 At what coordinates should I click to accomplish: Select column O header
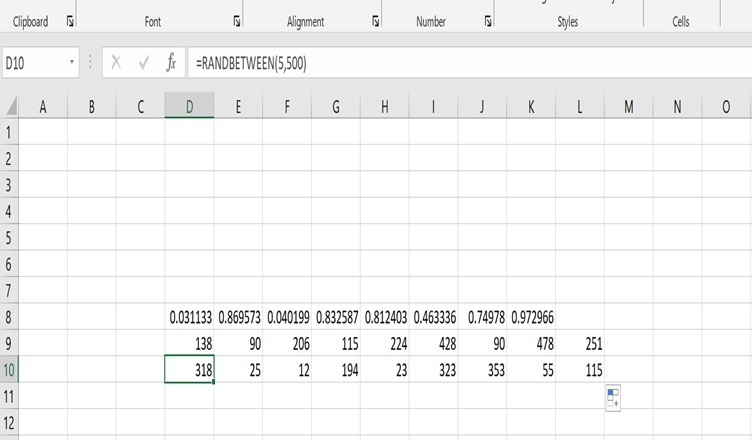[726, 107]
